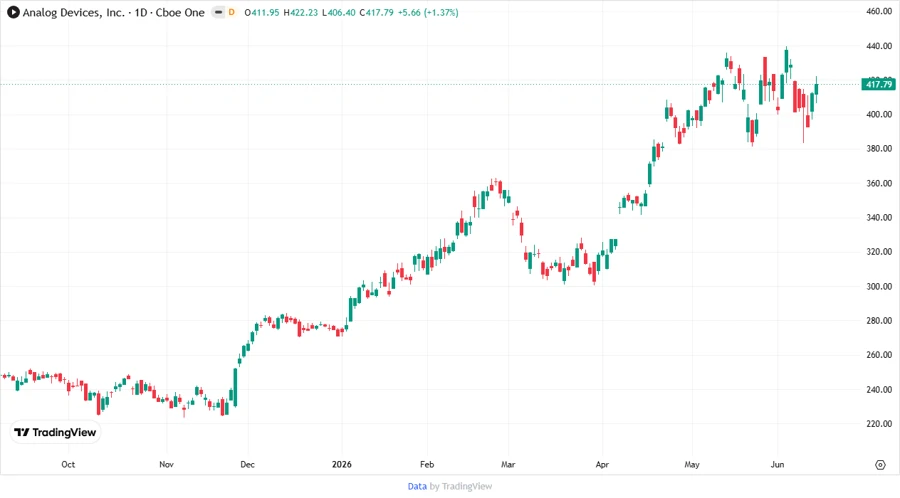Click the Apr label on time axis
This screenshot has height=498, width=900.
(602, 464)
